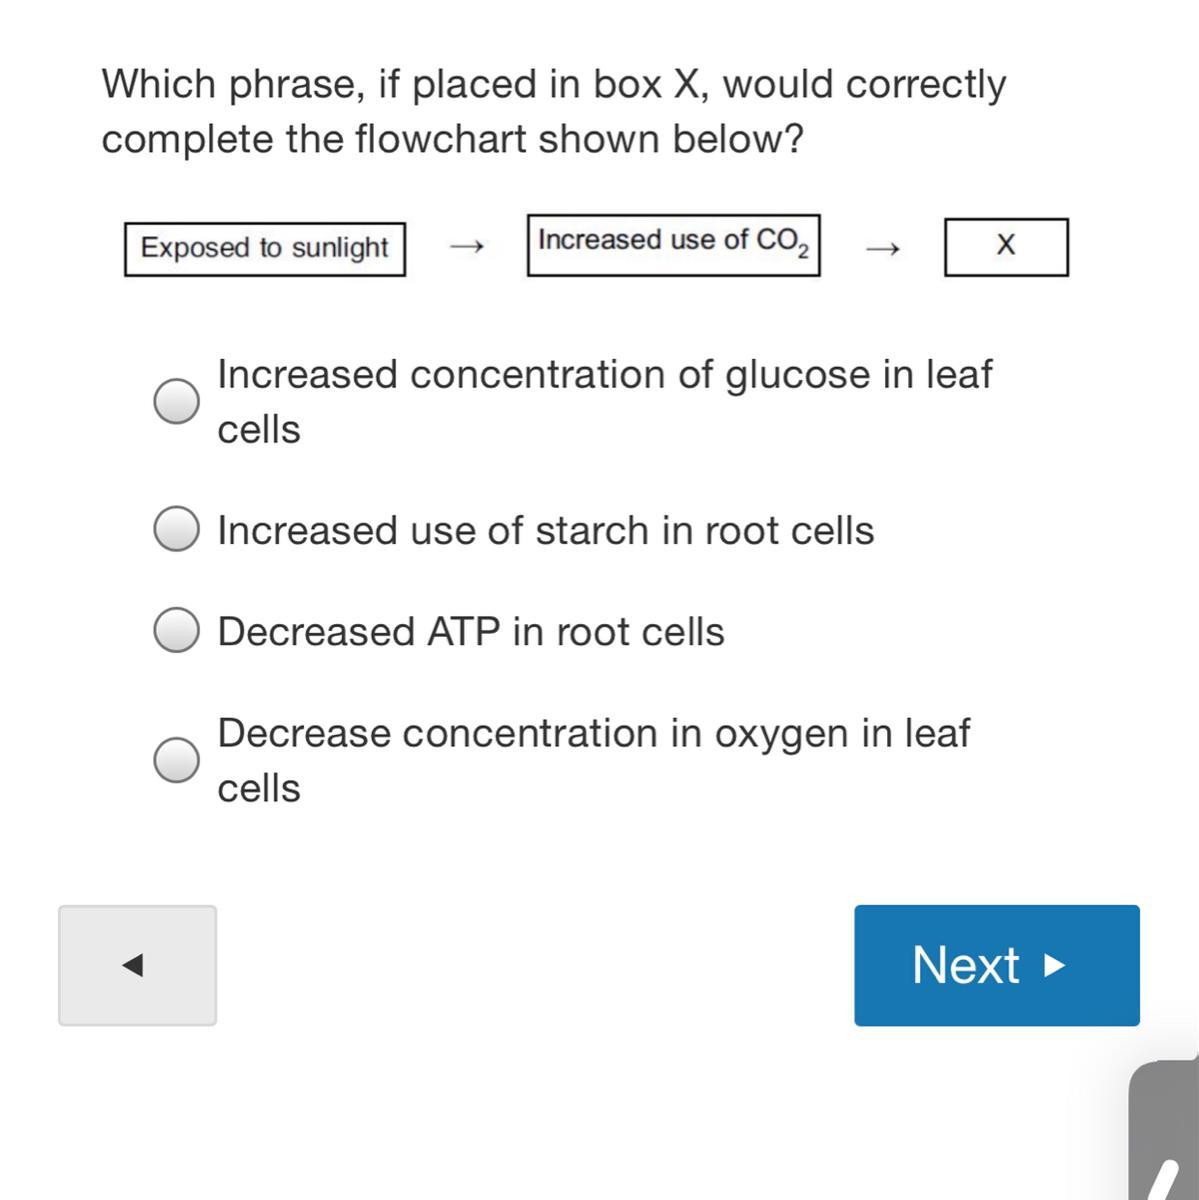Click the arrow pointing to box X
1199x1200 pixels.
[882, 247]
